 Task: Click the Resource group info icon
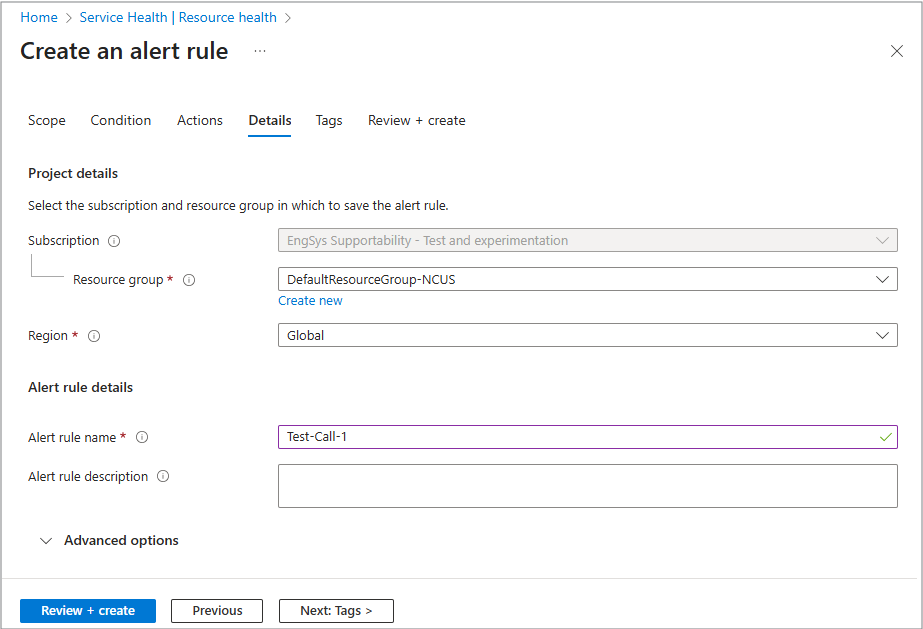(x=189, y=280)
